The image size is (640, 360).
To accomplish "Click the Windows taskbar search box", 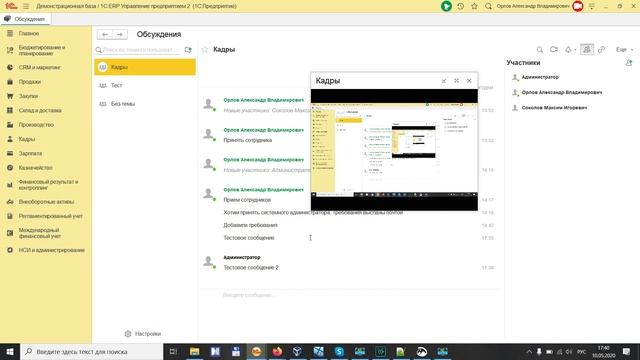I will click(x=91, y=351).
